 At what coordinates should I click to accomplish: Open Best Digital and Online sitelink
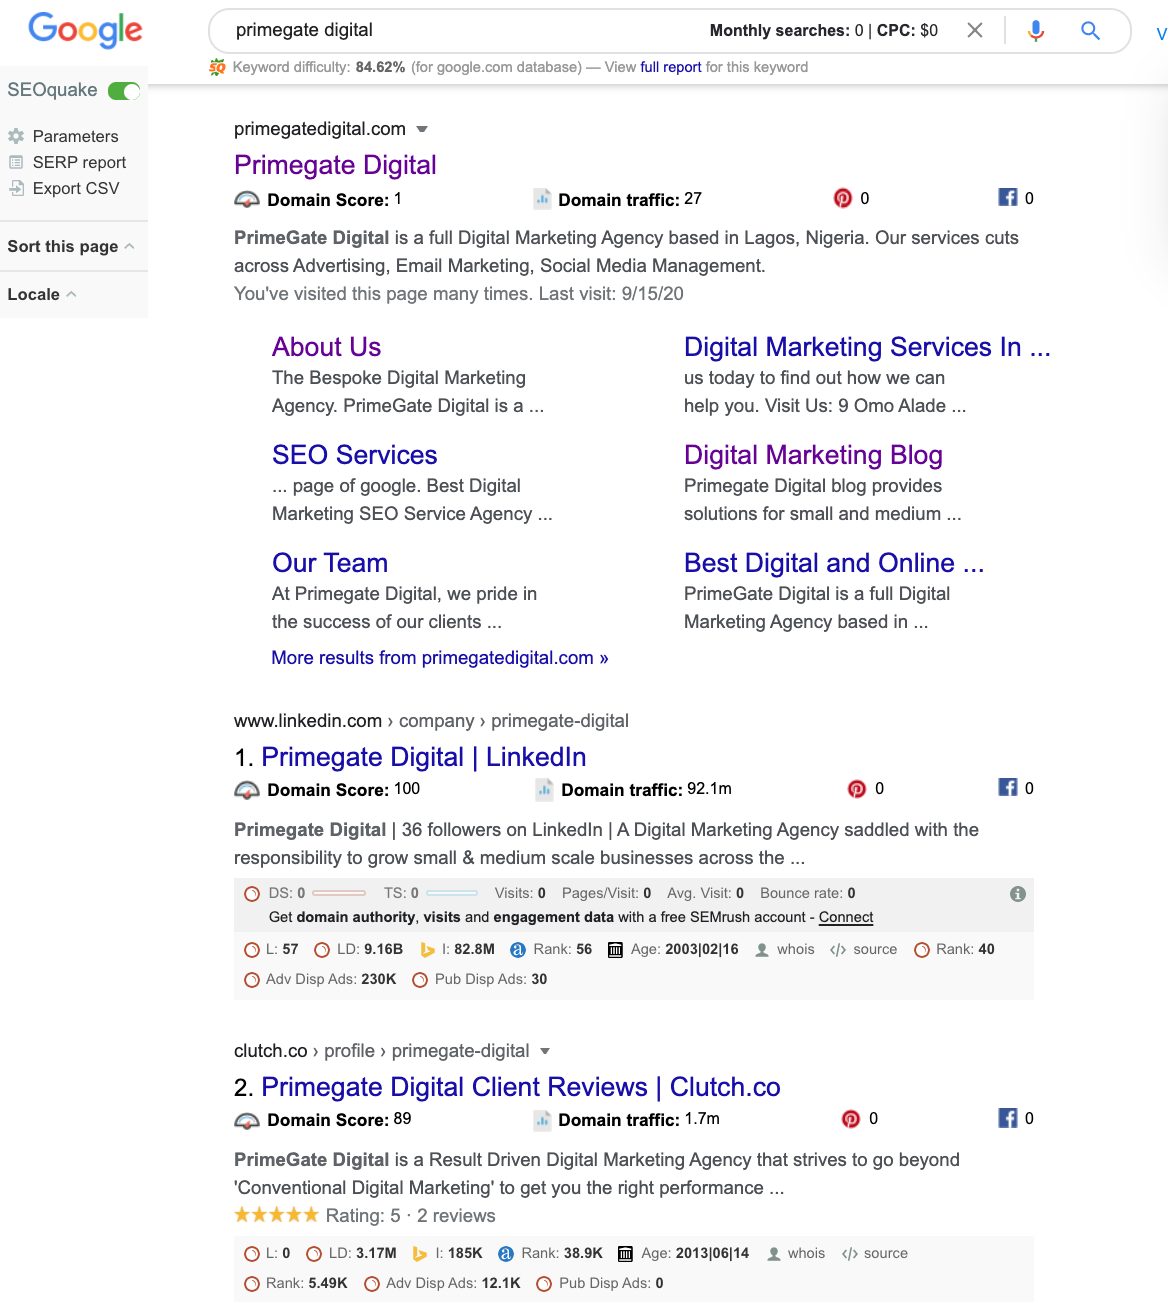tap(834, 563)
